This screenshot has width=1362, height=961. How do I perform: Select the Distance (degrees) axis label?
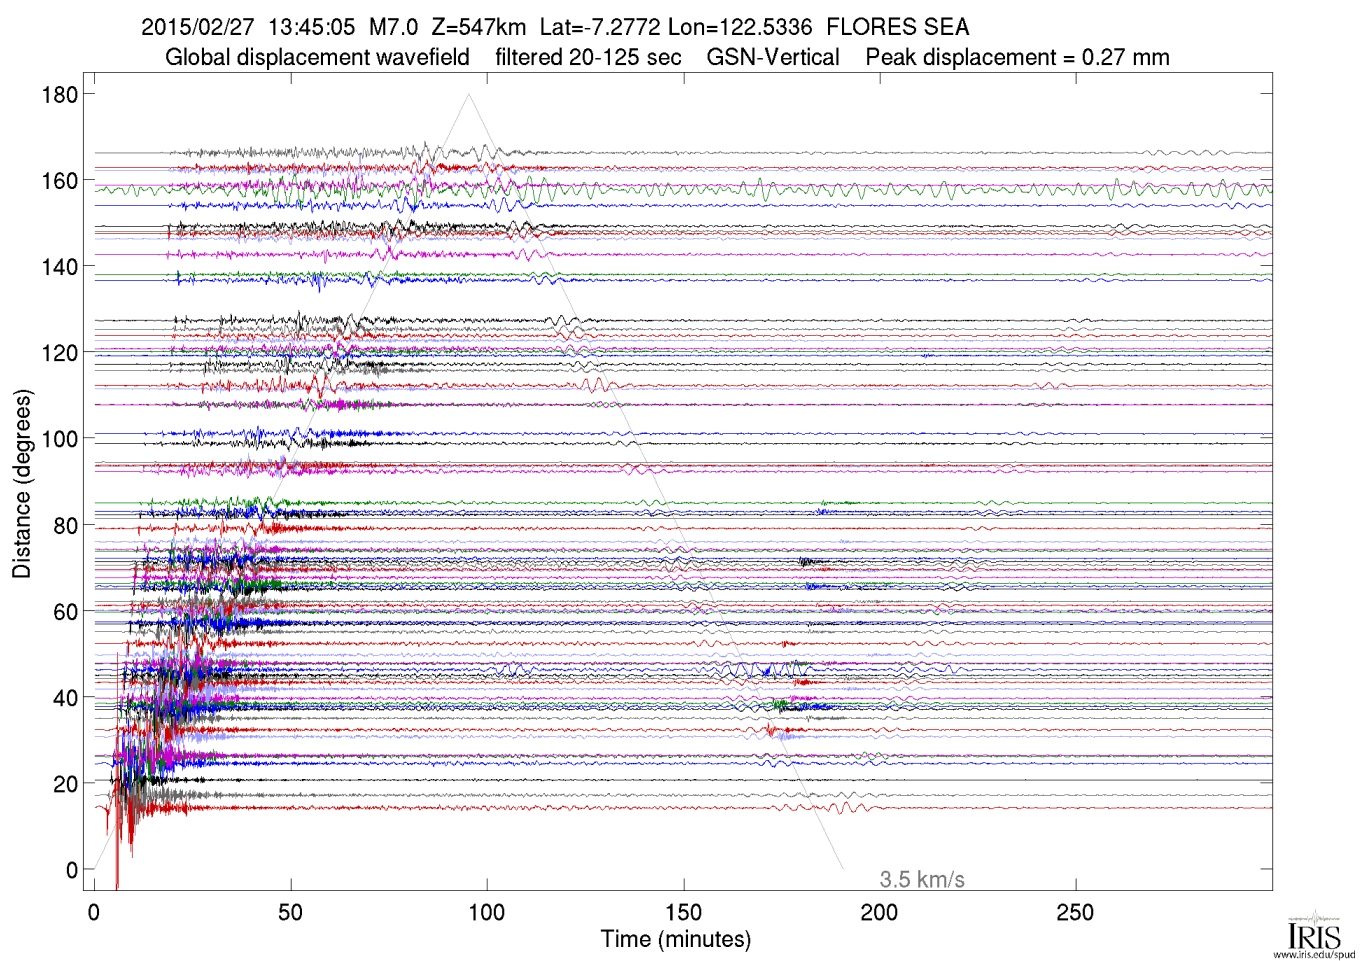click(22, 484)
